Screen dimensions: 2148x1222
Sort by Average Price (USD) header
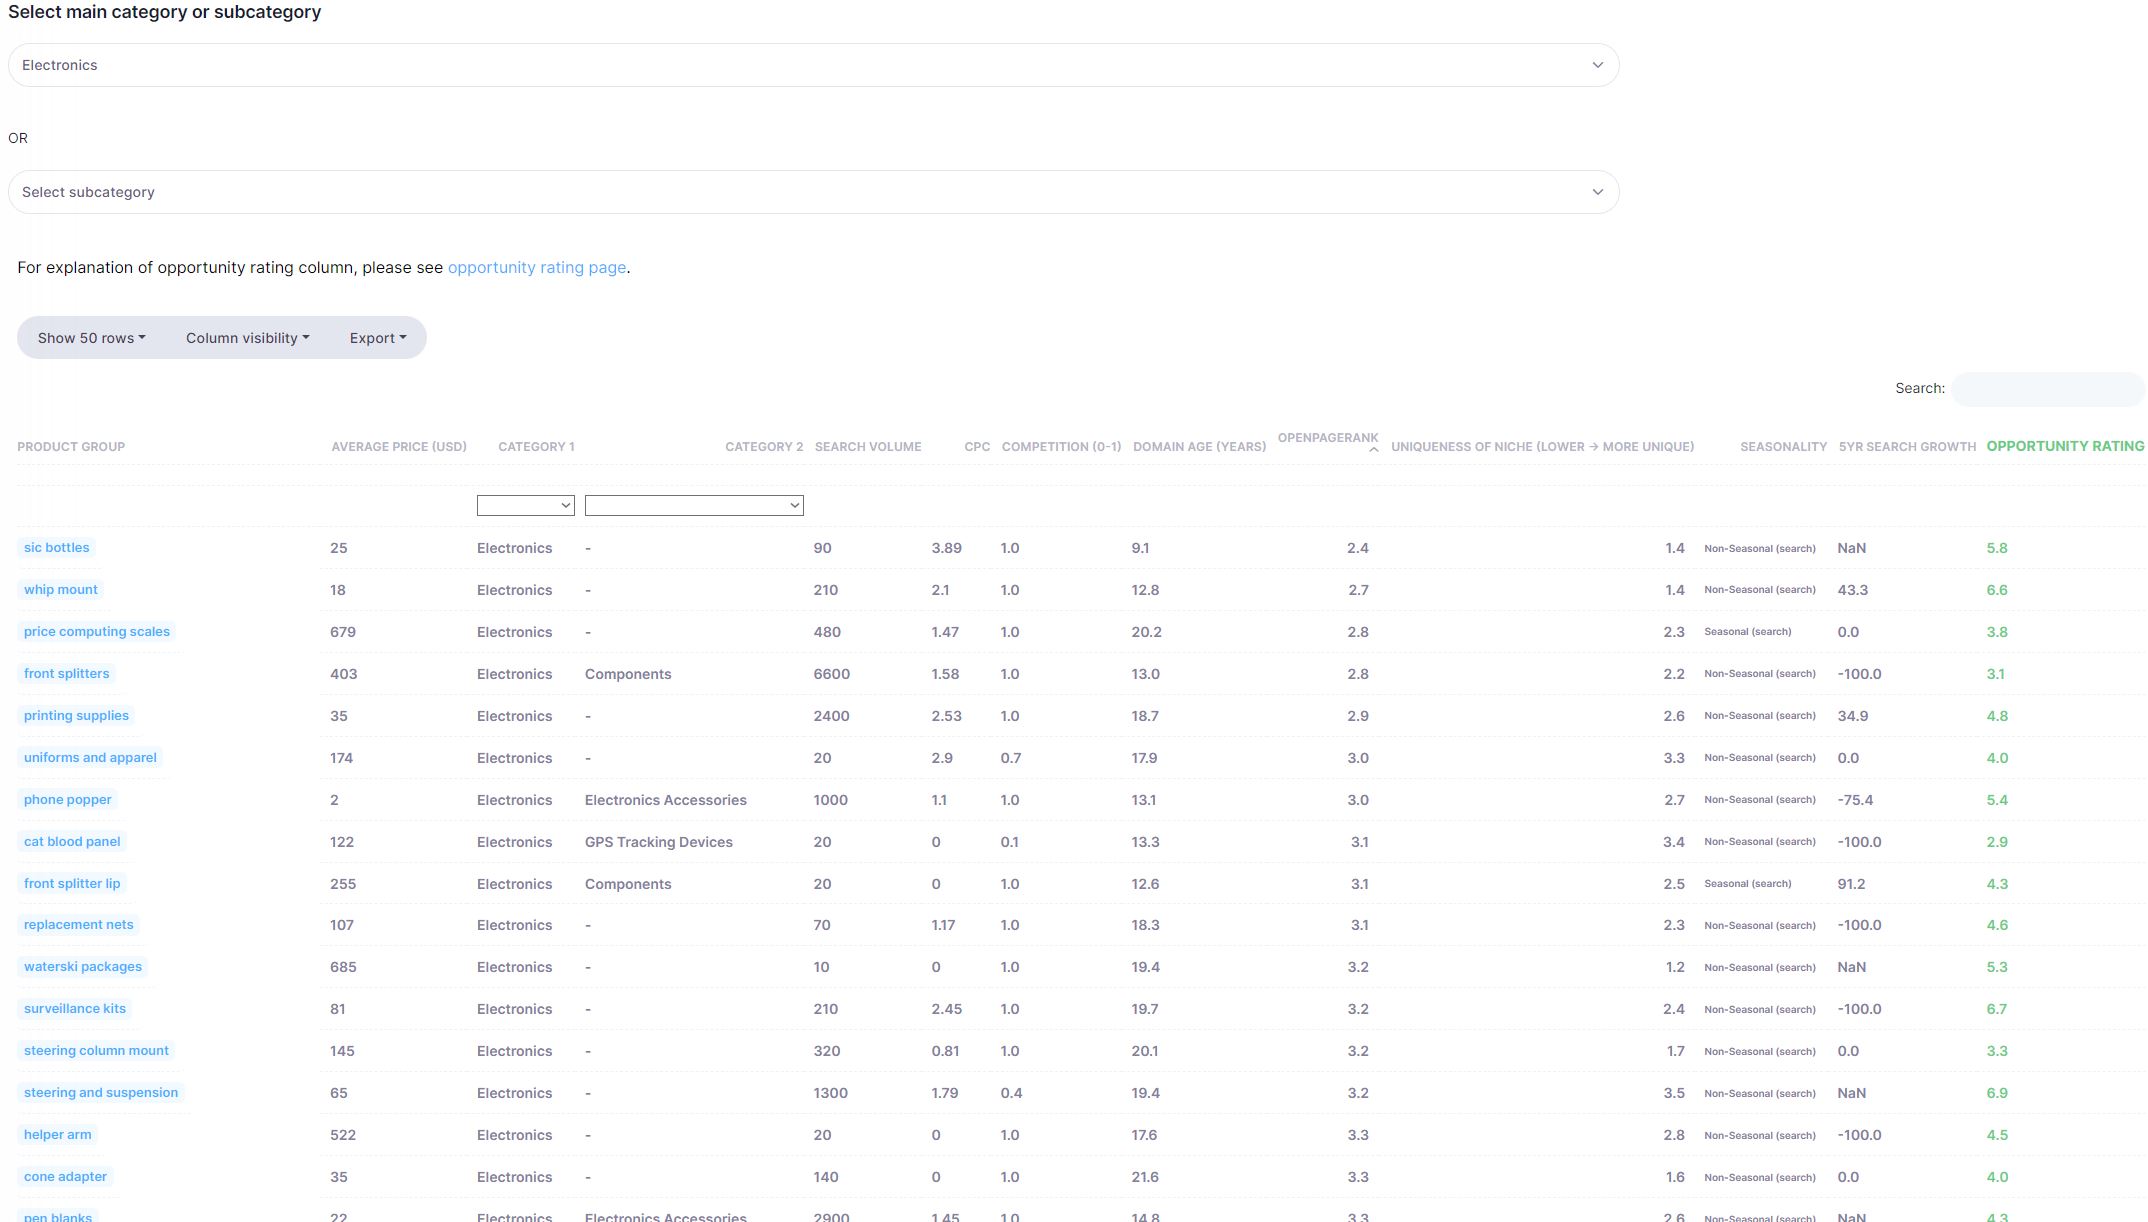[x=398, y=447]
